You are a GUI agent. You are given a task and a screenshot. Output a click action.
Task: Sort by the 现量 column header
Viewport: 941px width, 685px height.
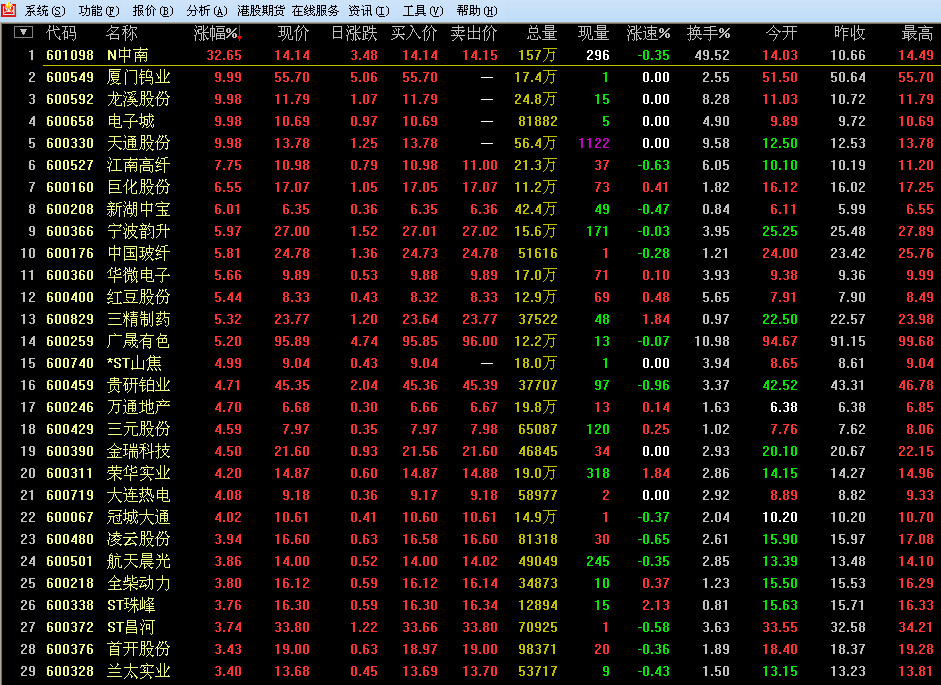click(x=594, y=33)
